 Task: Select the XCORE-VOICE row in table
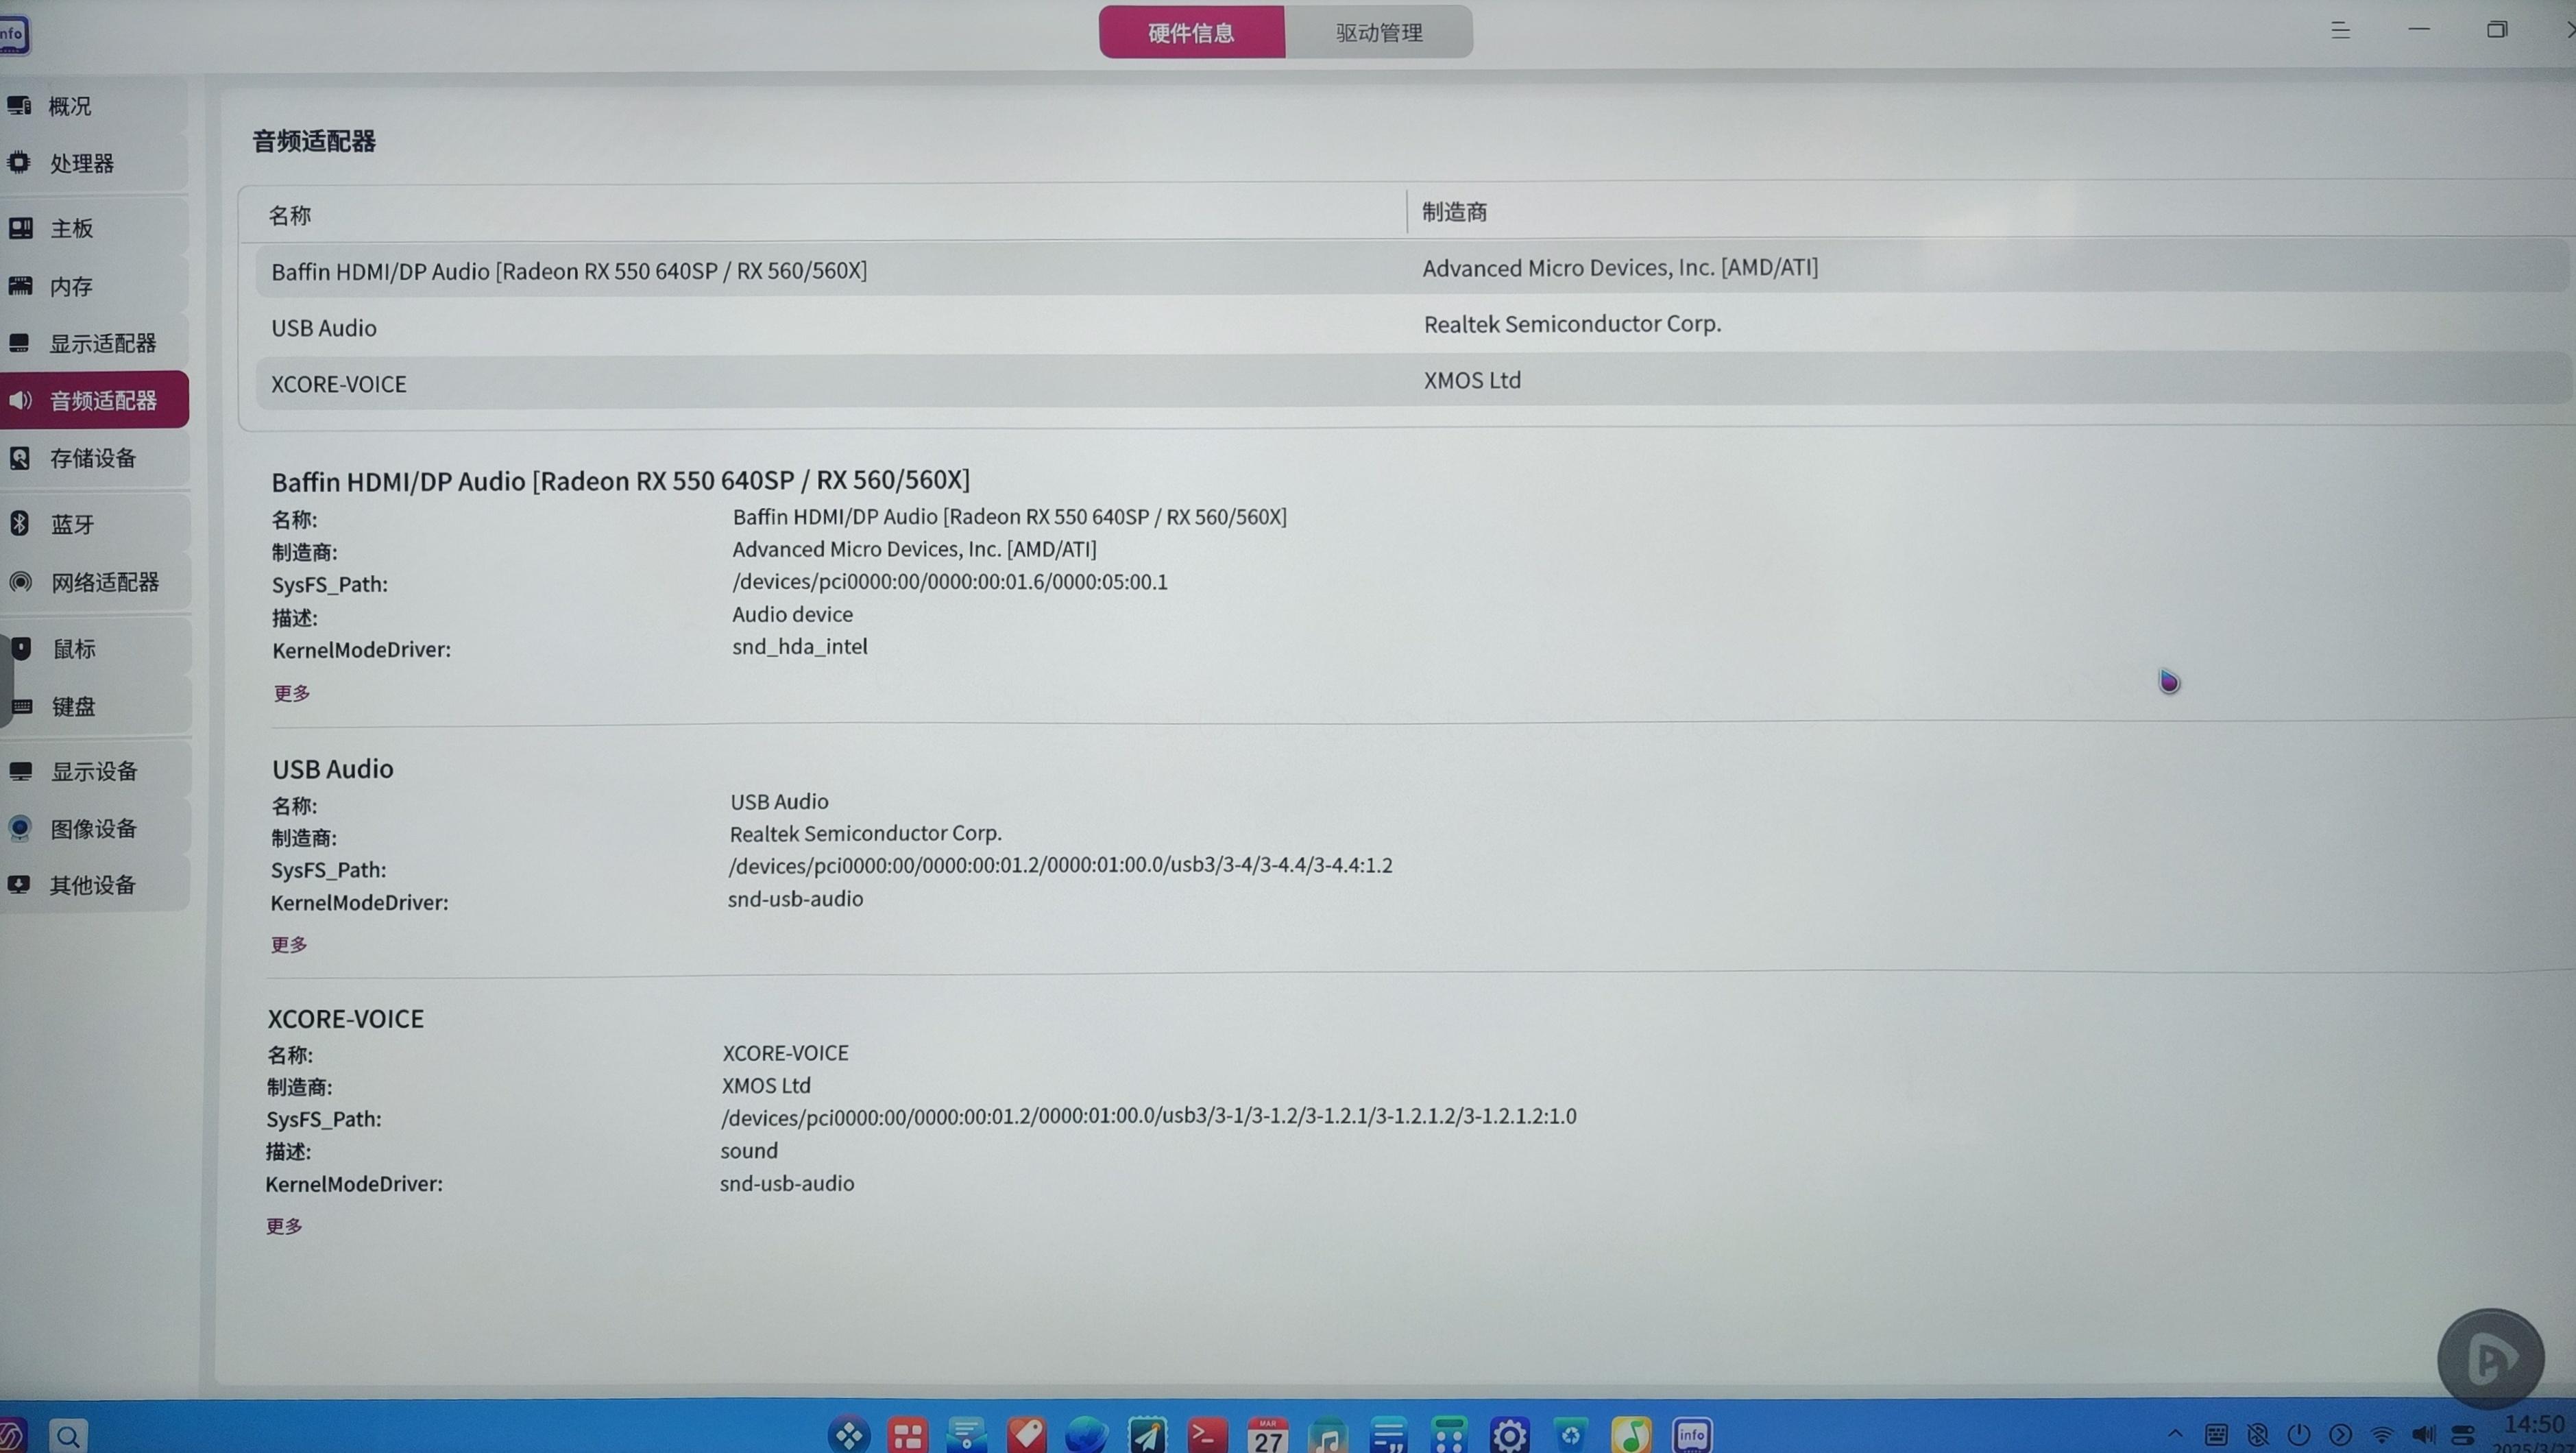[1412, 381]
